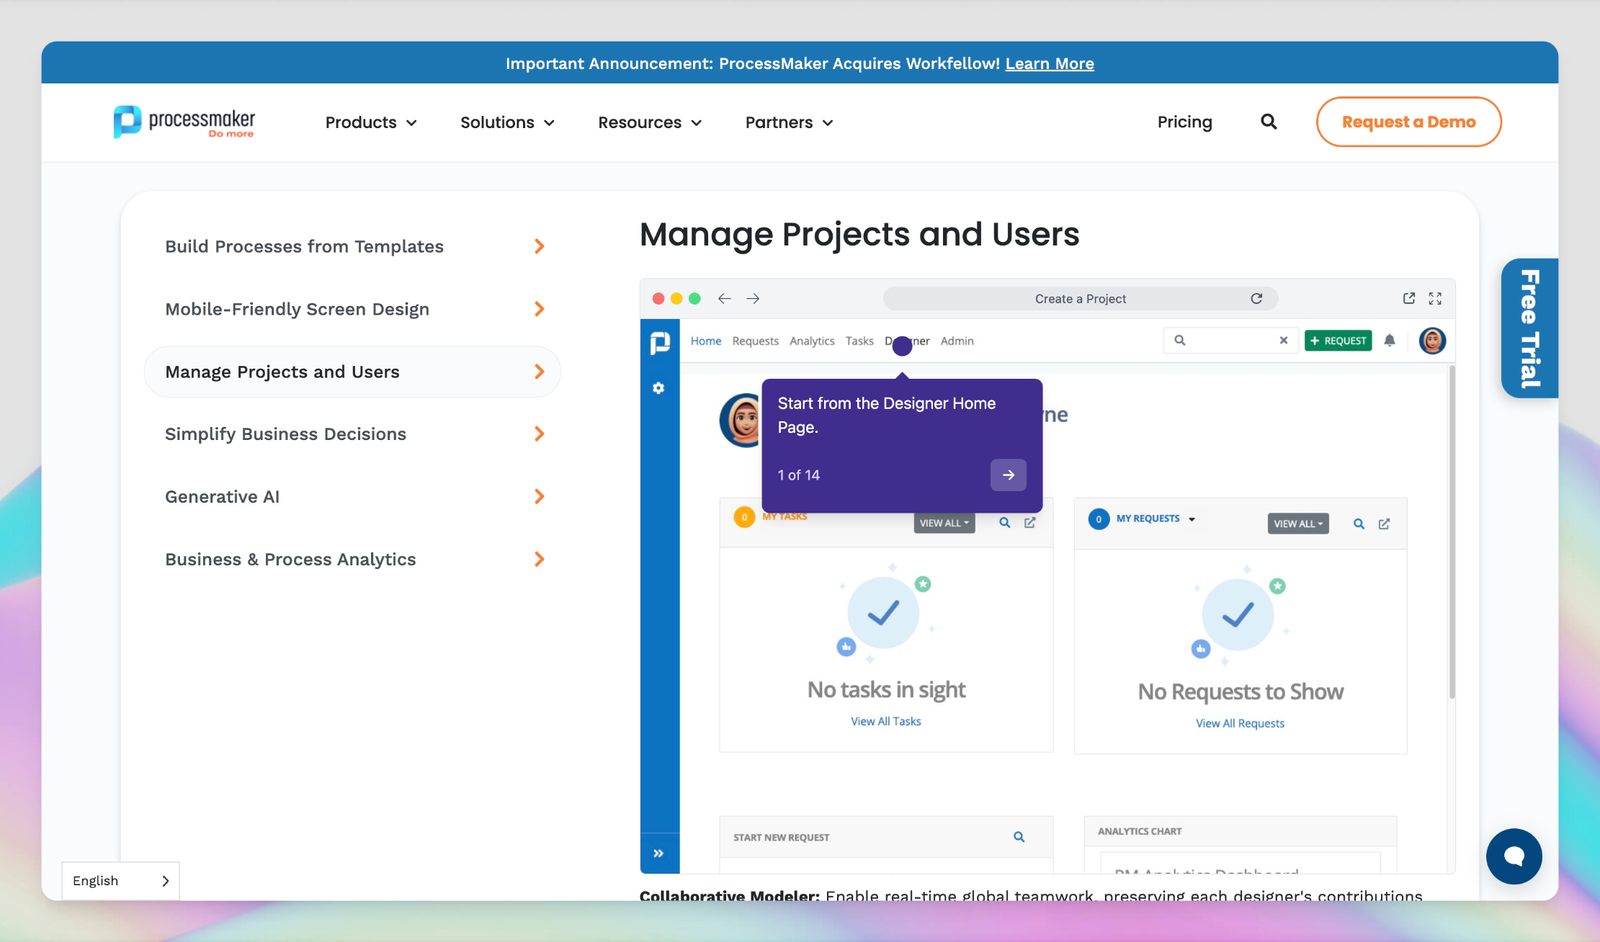Viewport: 1600px width, 942px height.
Task: Expand the Resources dropdown menu
Action: pyautogui.click(x=650, y=122)
